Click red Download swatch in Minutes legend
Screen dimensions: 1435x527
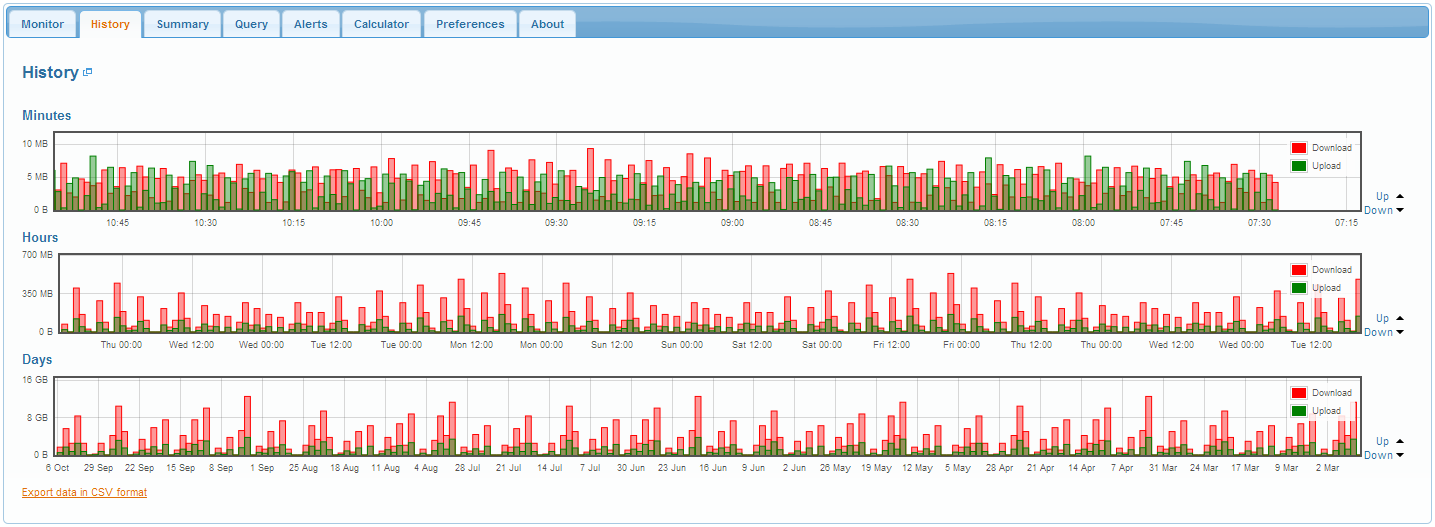(x=1299, y=148)
